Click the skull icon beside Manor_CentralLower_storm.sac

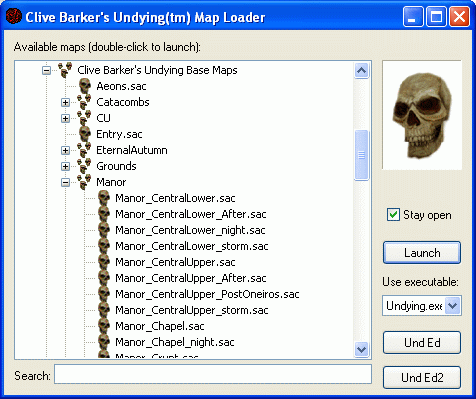[104, 246]
